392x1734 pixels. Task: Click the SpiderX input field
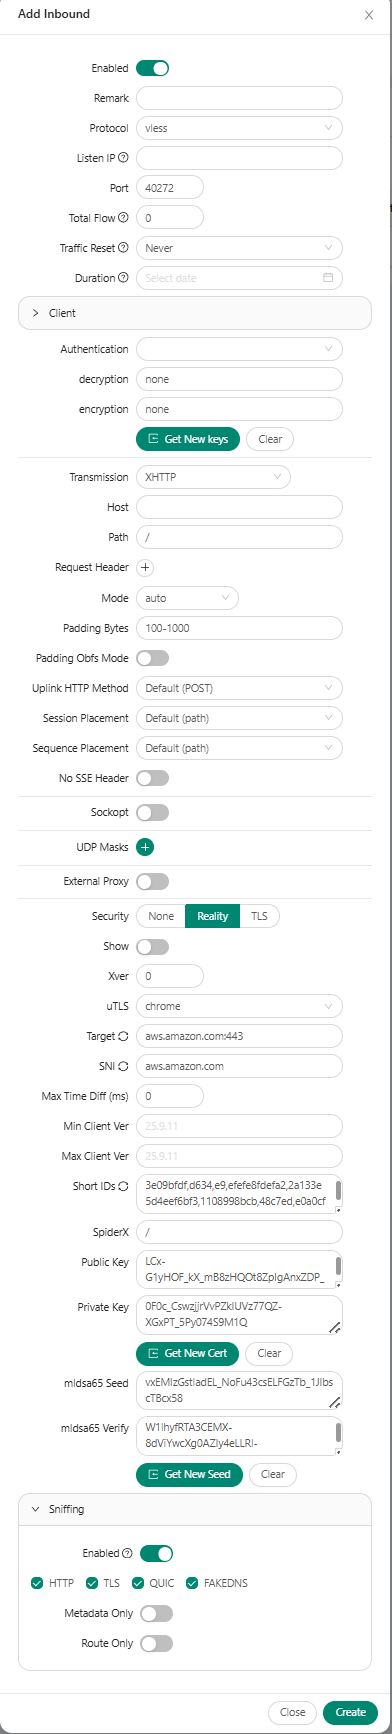[x=239, y=1232]
